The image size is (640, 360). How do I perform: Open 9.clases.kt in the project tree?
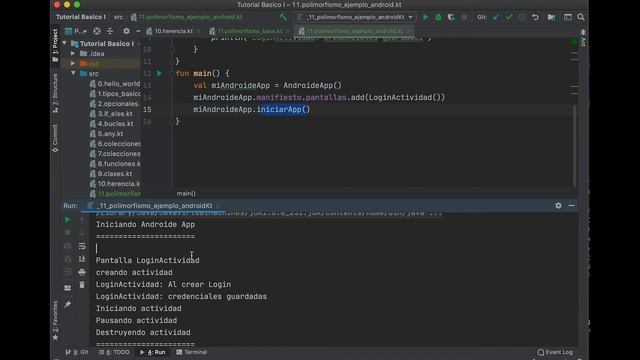(x=111, y=173)
